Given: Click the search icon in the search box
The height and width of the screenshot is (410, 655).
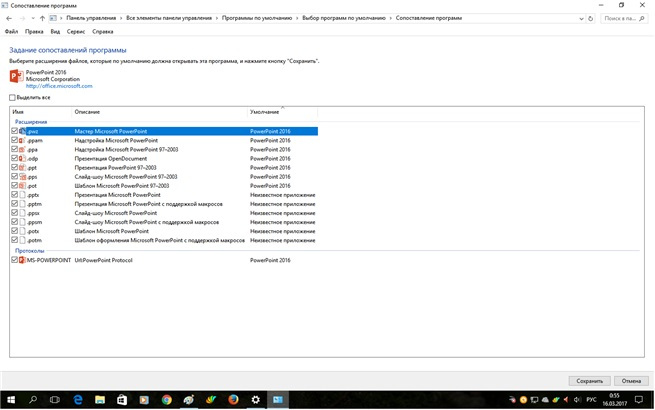Looking at the screenshot, I should 642,18.
